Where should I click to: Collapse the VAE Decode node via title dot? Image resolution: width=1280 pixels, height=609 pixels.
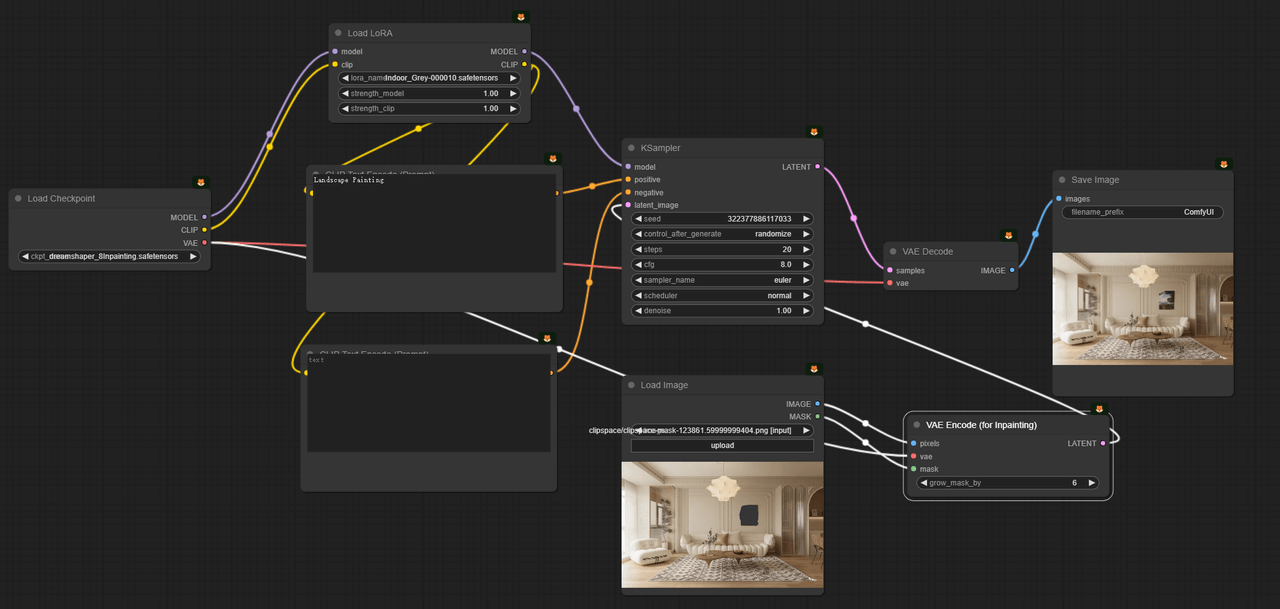894,252
